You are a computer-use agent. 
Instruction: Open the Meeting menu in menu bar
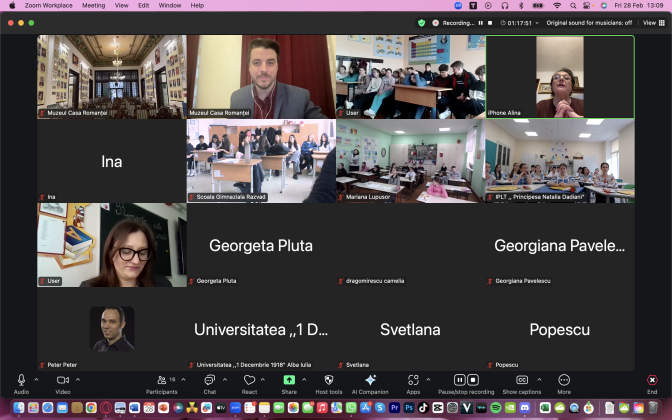[93, 5]
